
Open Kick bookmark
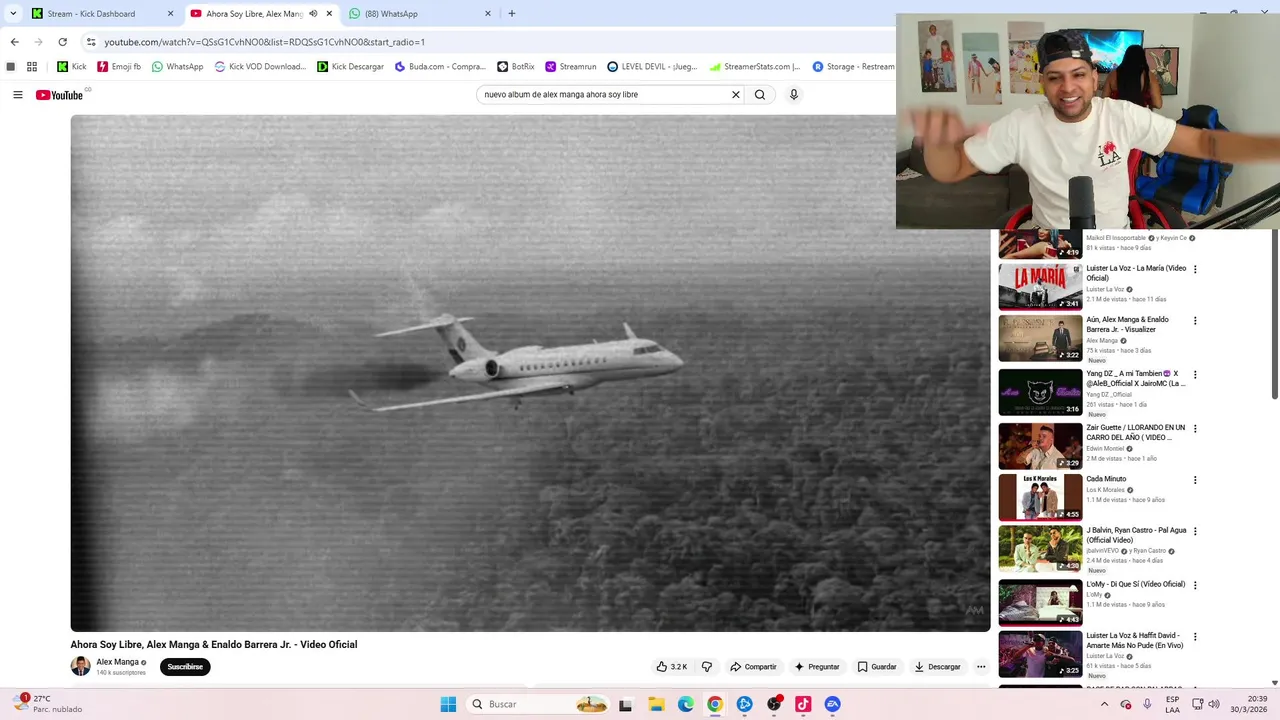click(x=72, y=67)
